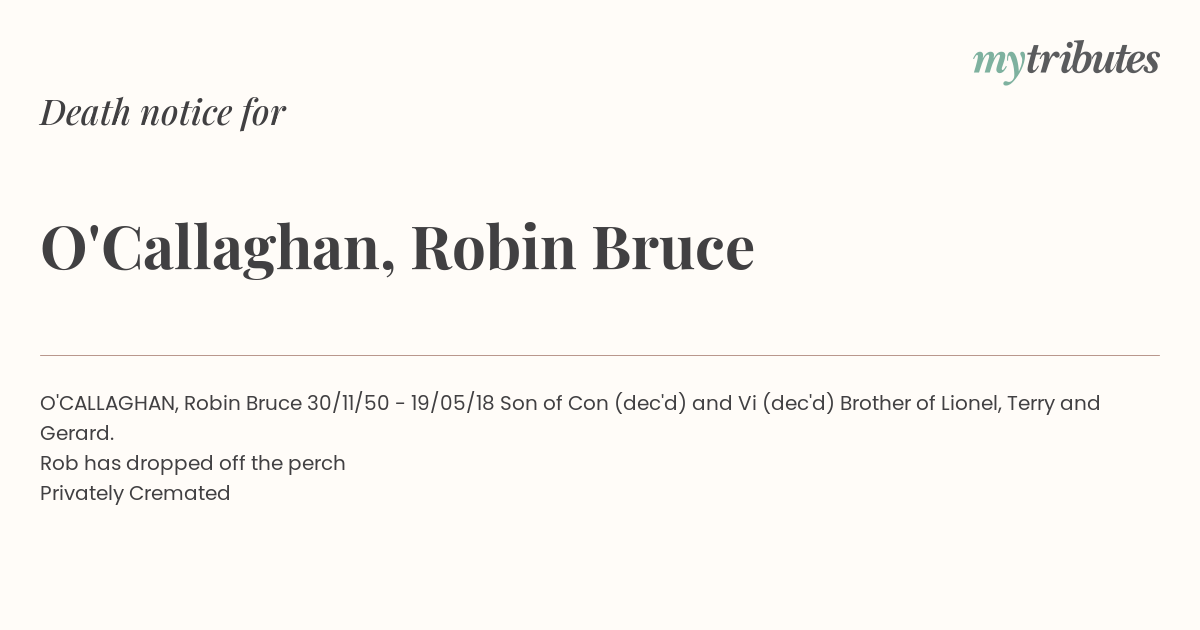Click the line "Rob has dropped off the perch"
The width and height of the screenshot is (1200, 630).
(x=193, y=464)
